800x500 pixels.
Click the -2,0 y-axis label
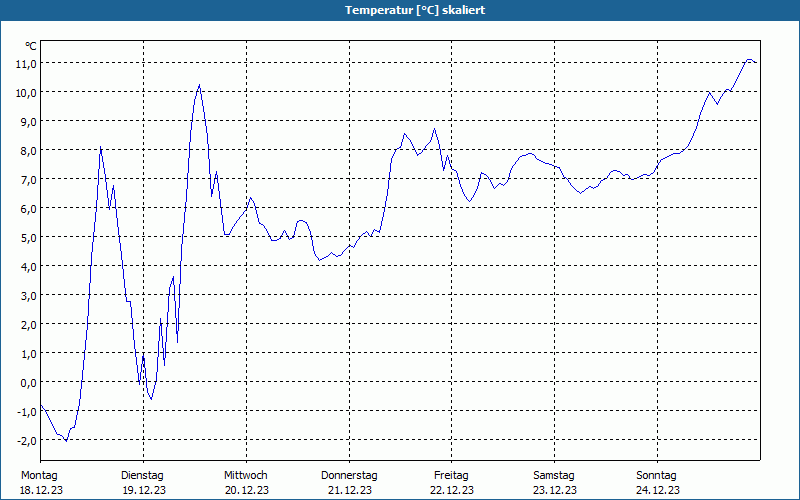click(27, 441)
